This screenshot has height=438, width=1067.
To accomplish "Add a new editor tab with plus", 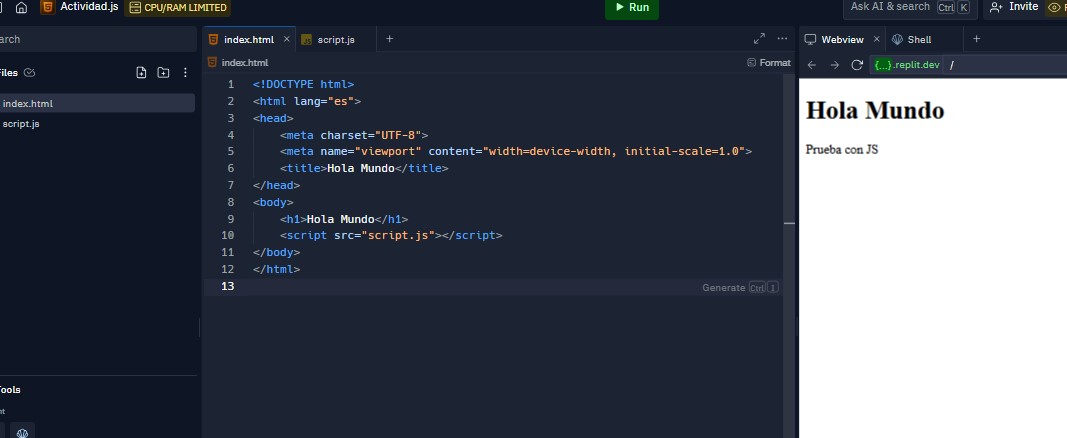I will click(x=389, y=39).
